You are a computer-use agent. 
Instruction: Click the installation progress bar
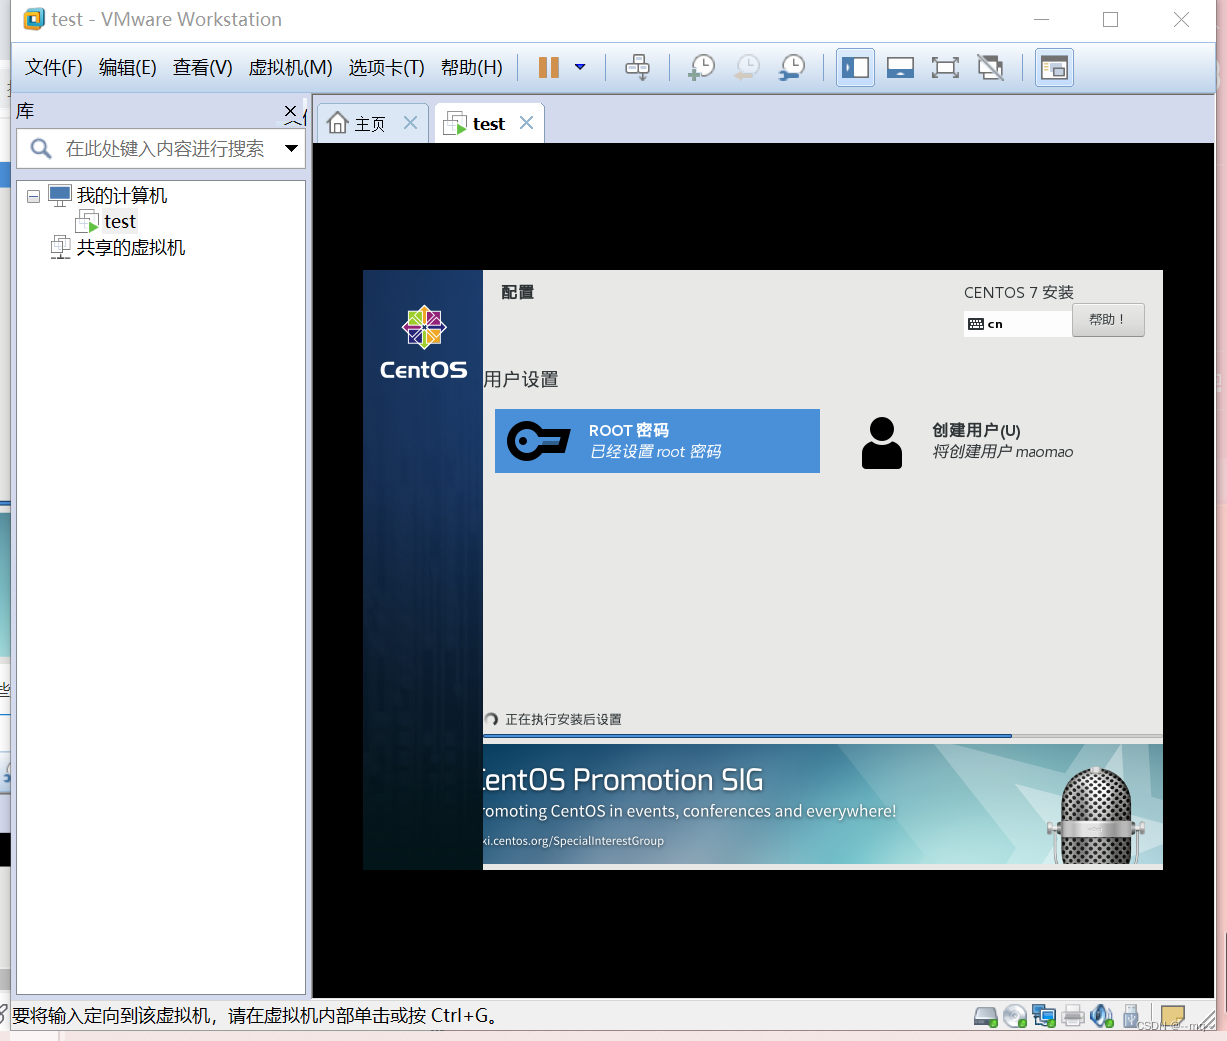click(x=822, y=736)
